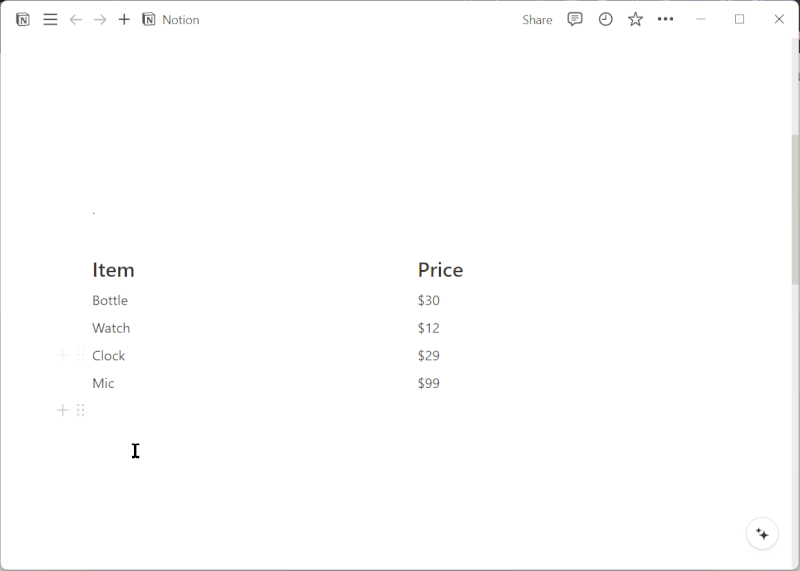Place cursor in the $99 price text
Screen dimensions: 800x571
429,383
